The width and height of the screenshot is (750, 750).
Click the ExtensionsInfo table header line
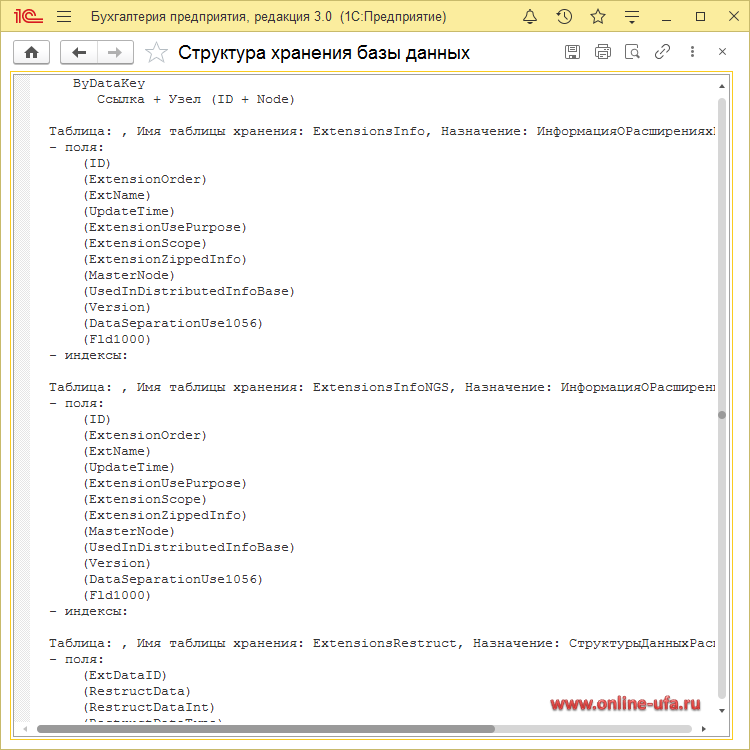tap(382, 131)
